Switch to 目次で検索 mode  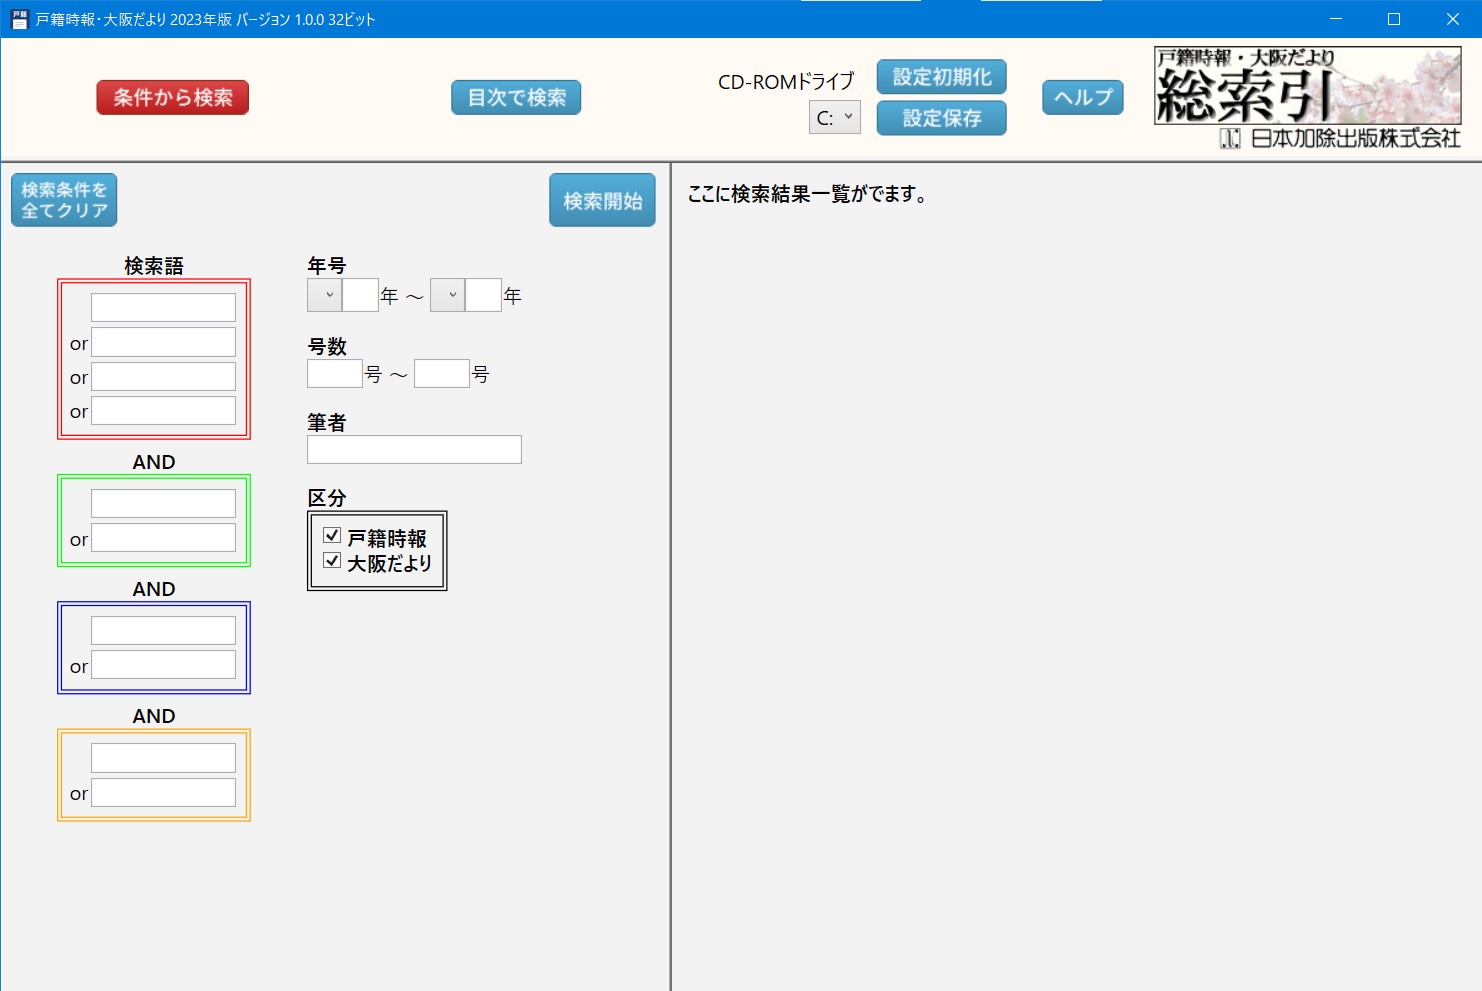pyautogui.click(x=516, y=97)
